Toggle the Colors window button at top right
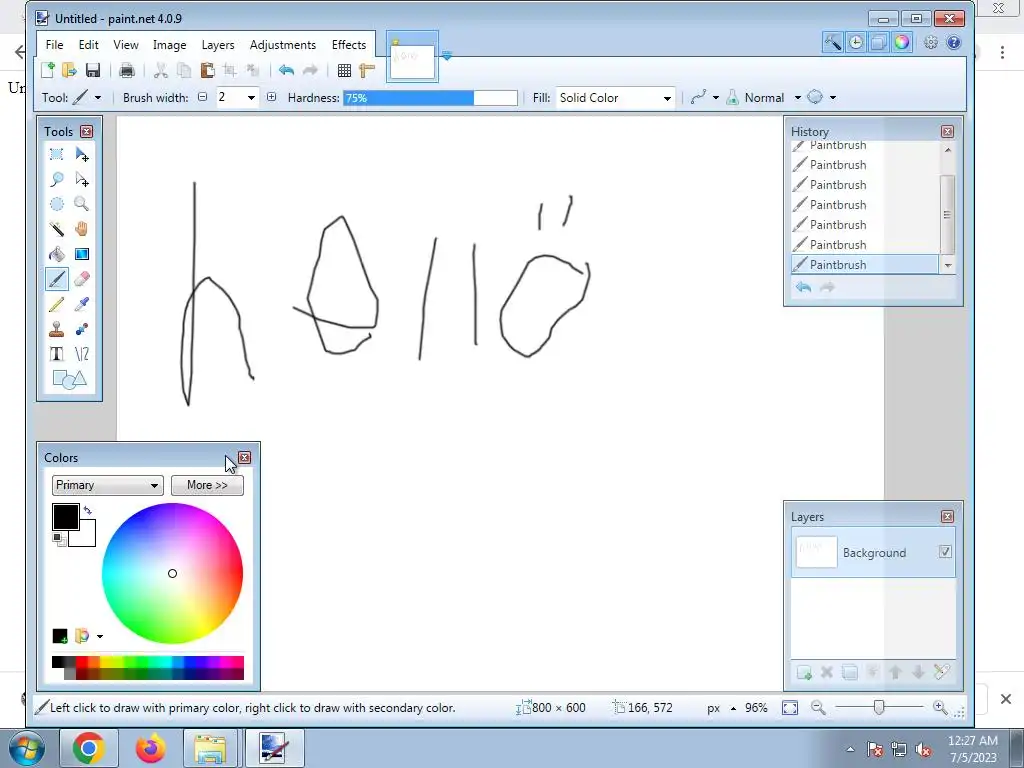The width and height of the screenshot is (1024, 768). pyautogui.click(x=902, y=42)
